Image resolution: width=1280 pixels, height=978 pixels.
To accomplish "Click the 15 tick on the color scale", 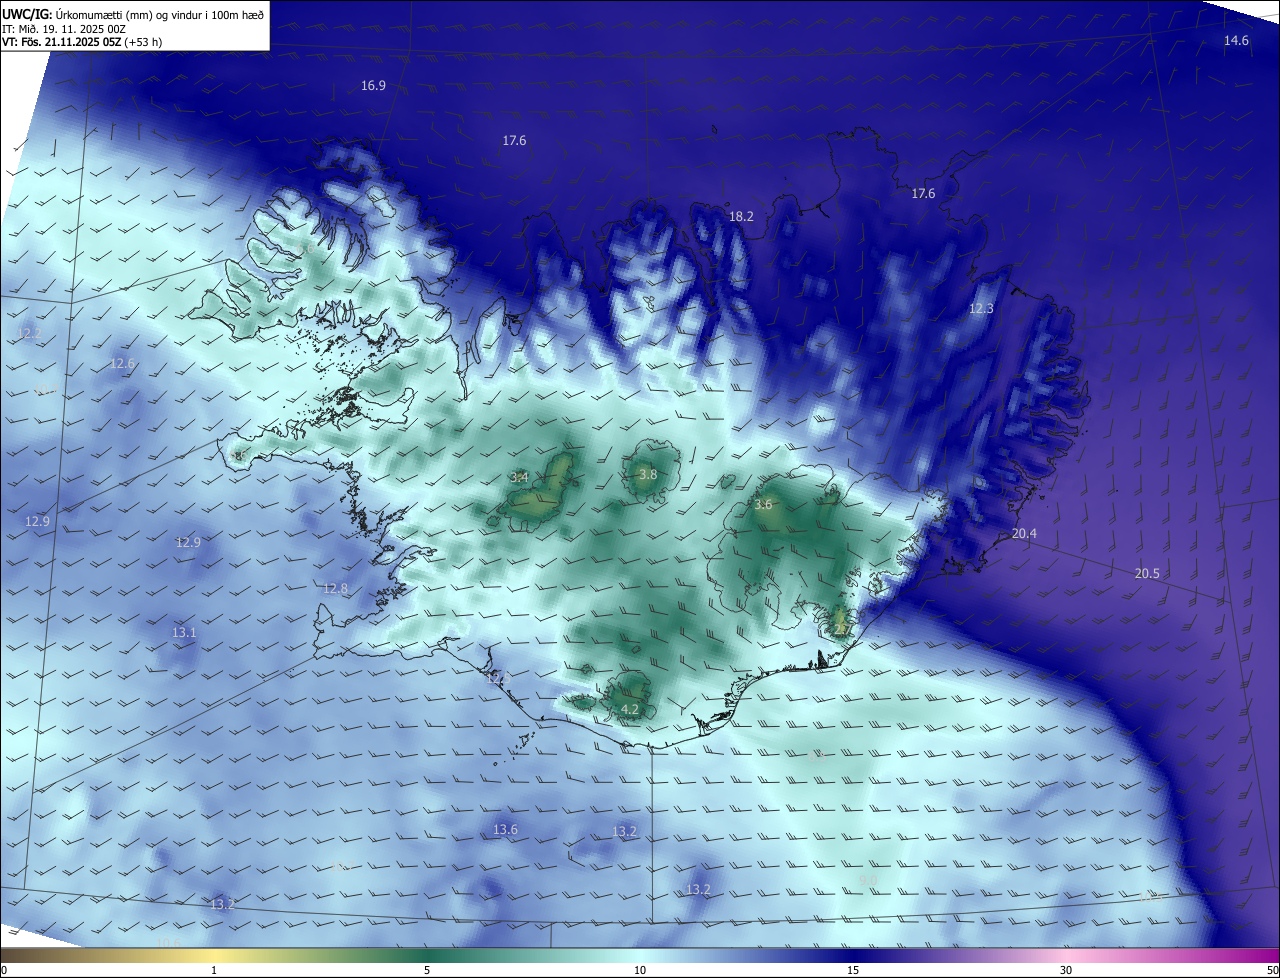I will point(853,970).
